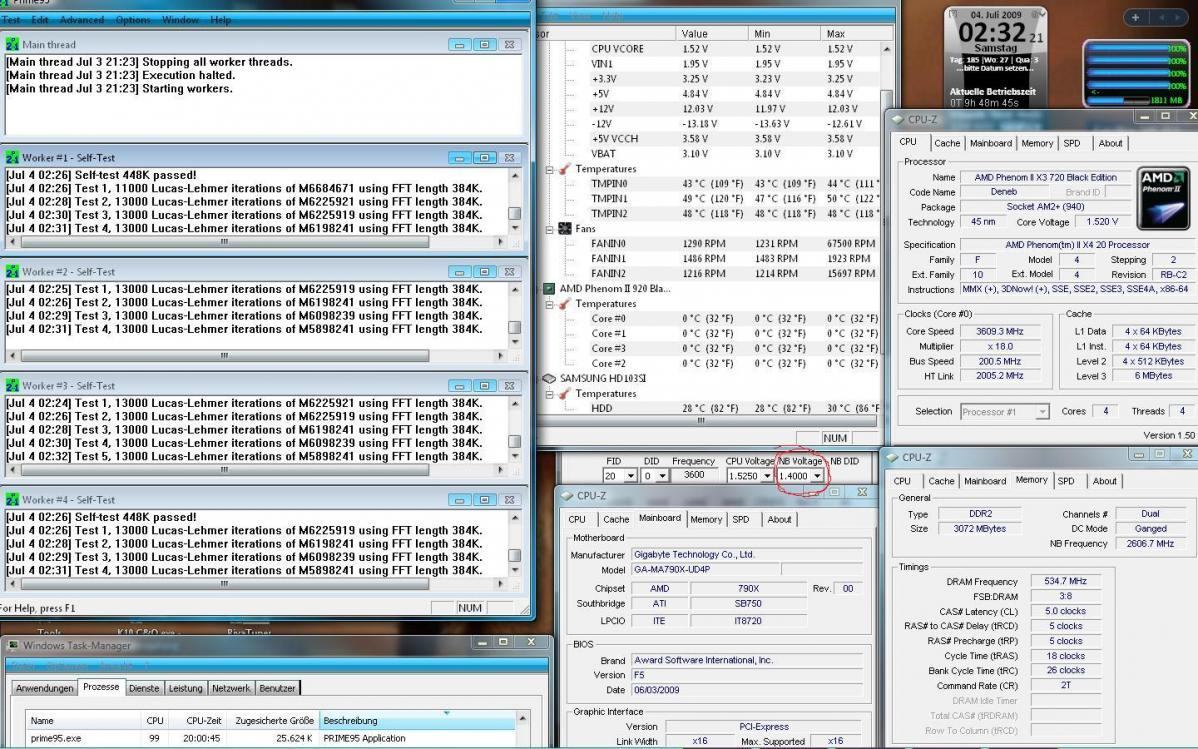This screenshot has height=749, width=1198.
Task: Open the Help menu in Prime95
Action: 221,20
